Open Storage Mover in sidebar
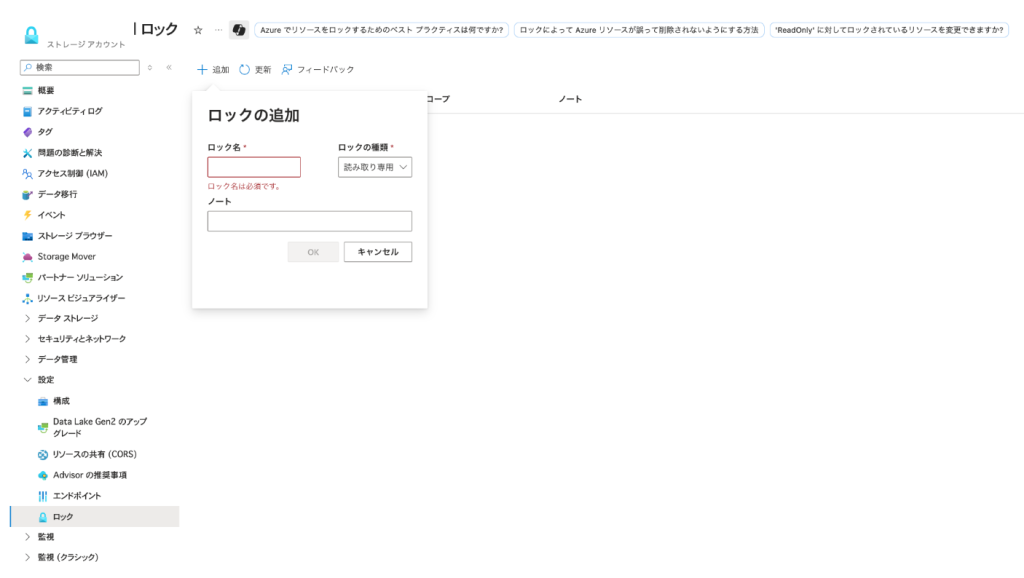 click(x=66, y=257)
